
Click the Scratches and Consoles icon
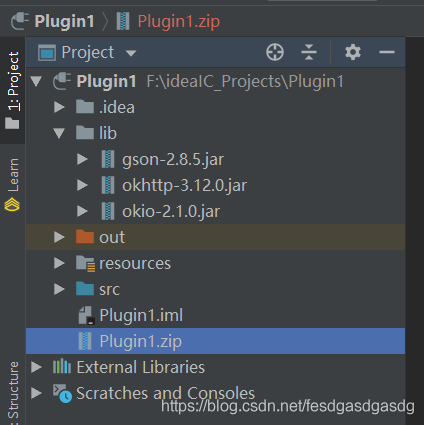tap(62, 393)
